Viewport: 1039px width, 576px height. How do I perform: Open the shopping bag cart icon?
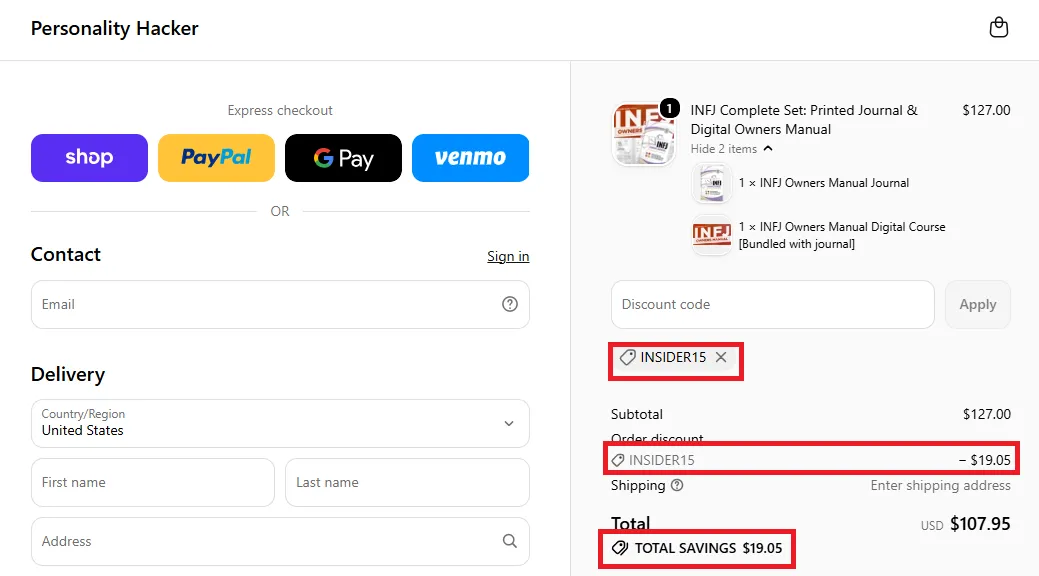[999, 27]
